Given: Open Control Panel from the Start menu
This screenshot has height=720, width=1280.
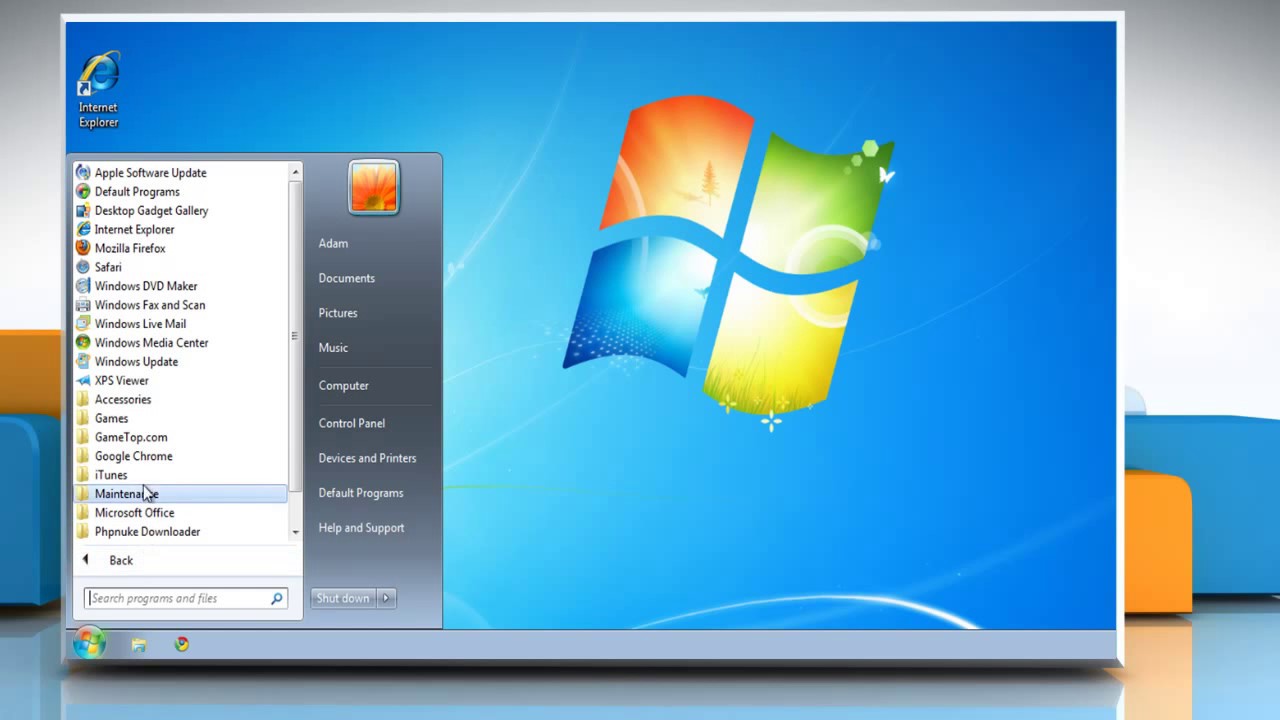Looking at the screenshot, I should coord(351,423).
